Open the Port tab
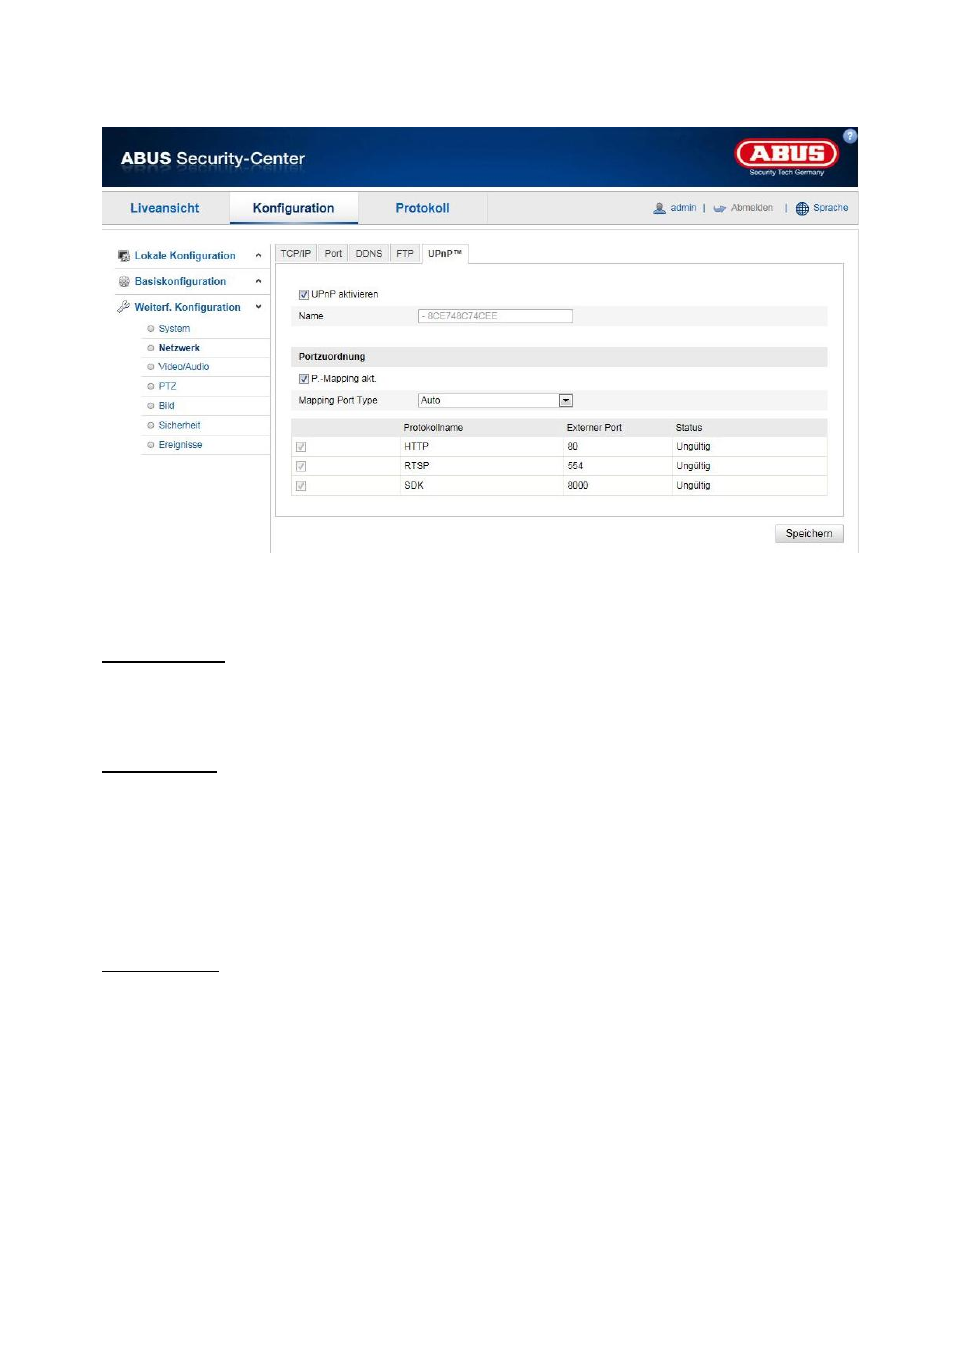This screenshot has width=955, height=1350. point(333,254)
